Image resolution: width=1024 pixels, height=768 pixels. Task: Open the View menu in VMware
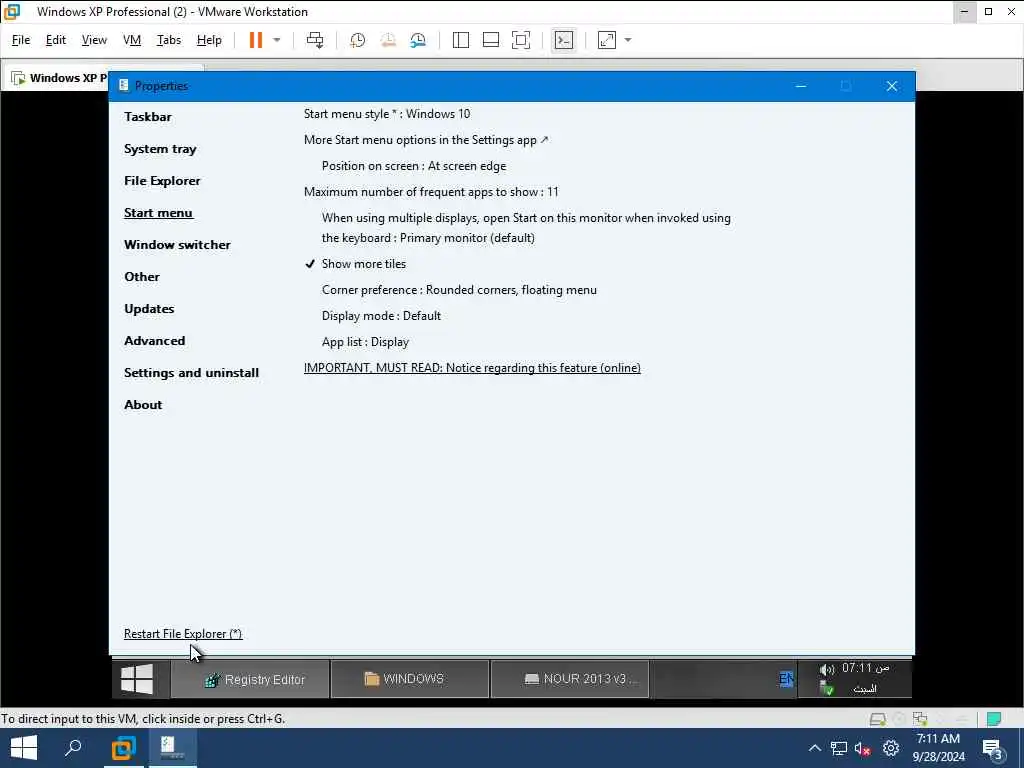tap(94, 40)
